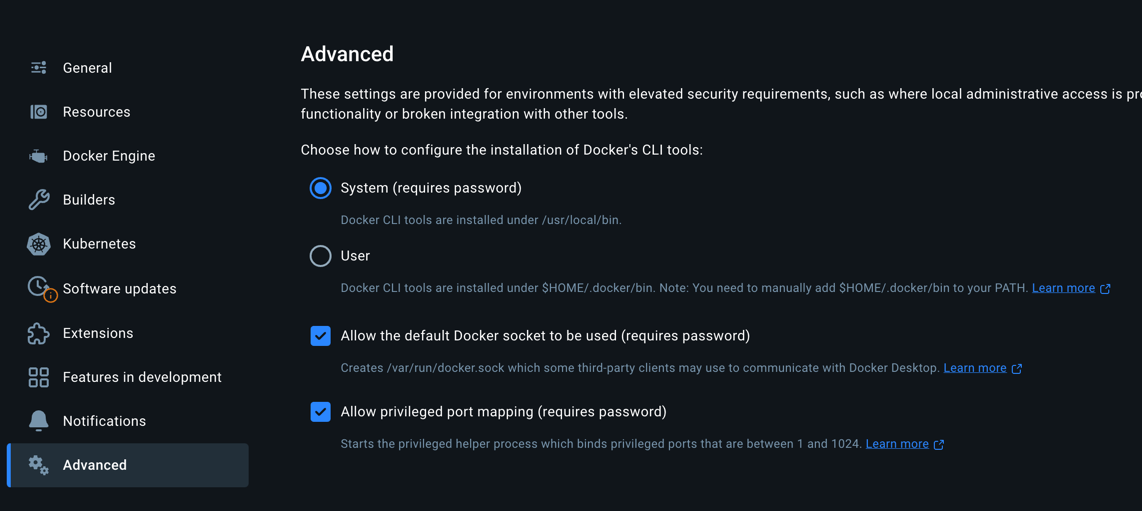Open Learn more link for docker.sock

(982, 368)
